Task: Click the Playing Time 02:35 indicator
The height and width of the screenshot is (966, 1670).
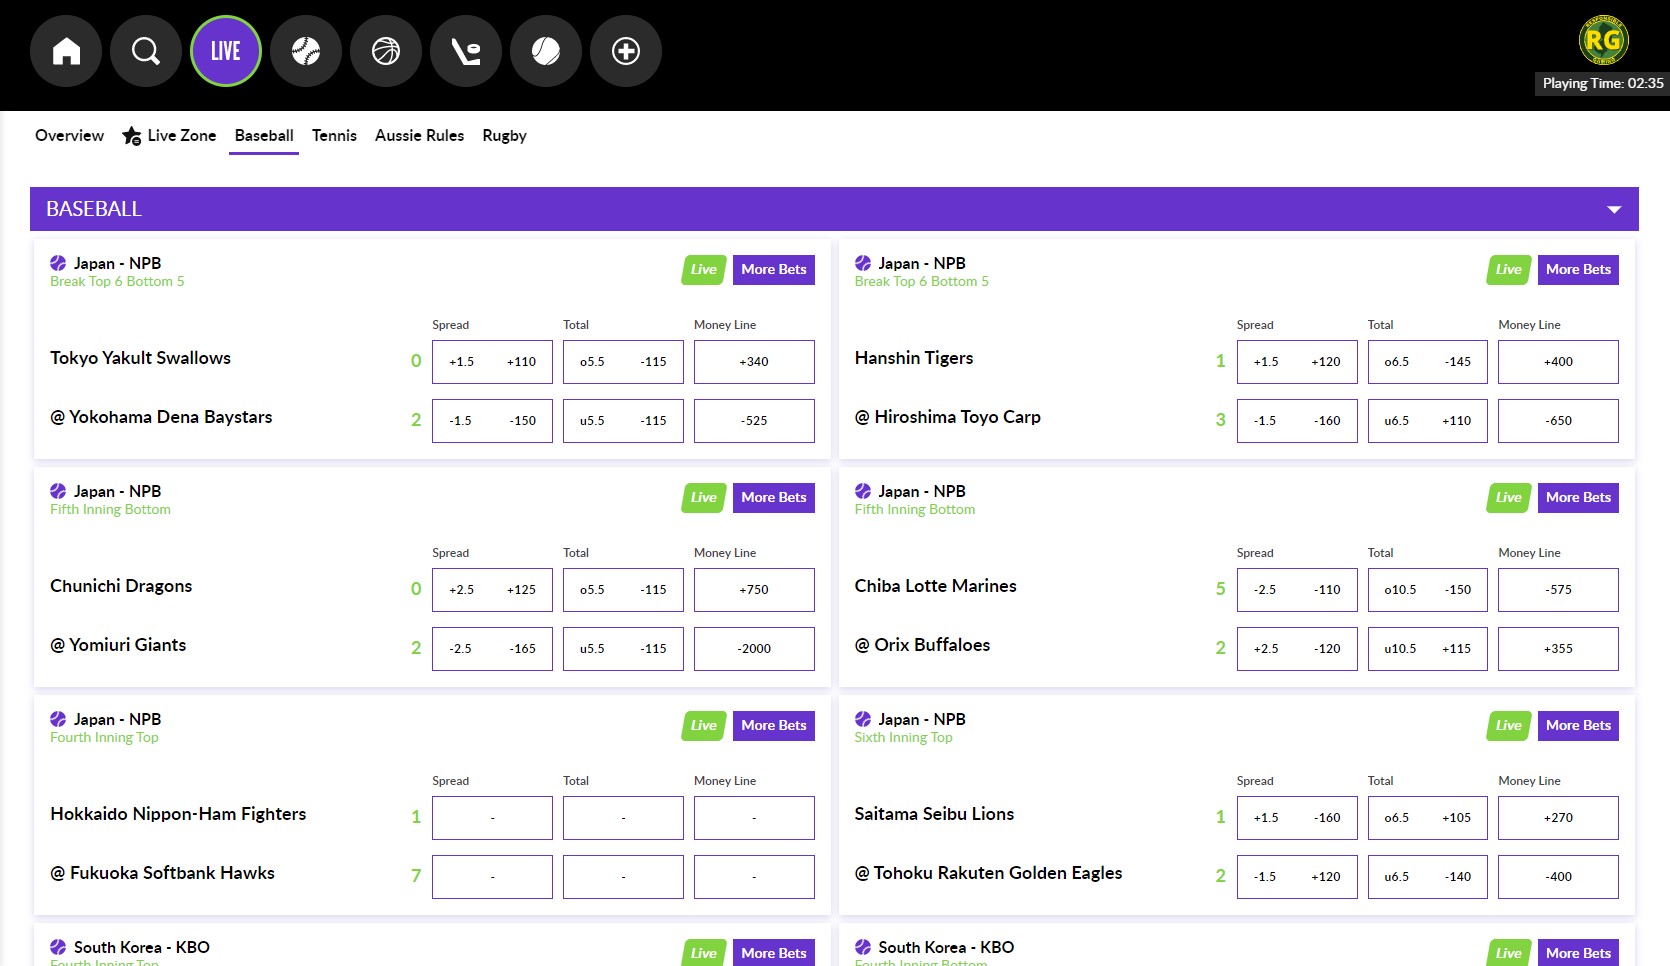Action: click(x=1602, y=83)
